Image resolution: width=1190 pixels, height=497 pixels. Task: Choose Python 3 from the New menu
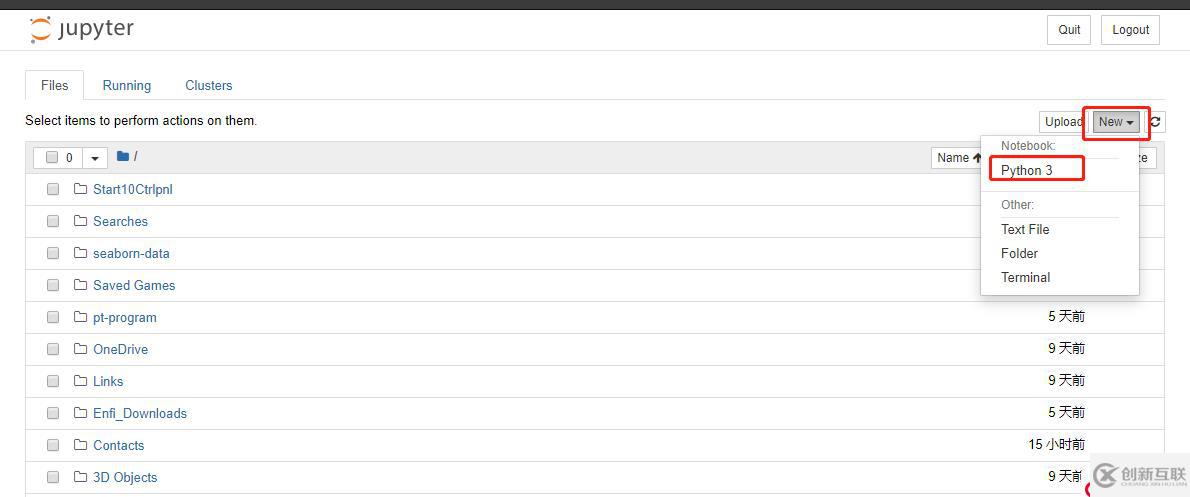[1027, 170]
